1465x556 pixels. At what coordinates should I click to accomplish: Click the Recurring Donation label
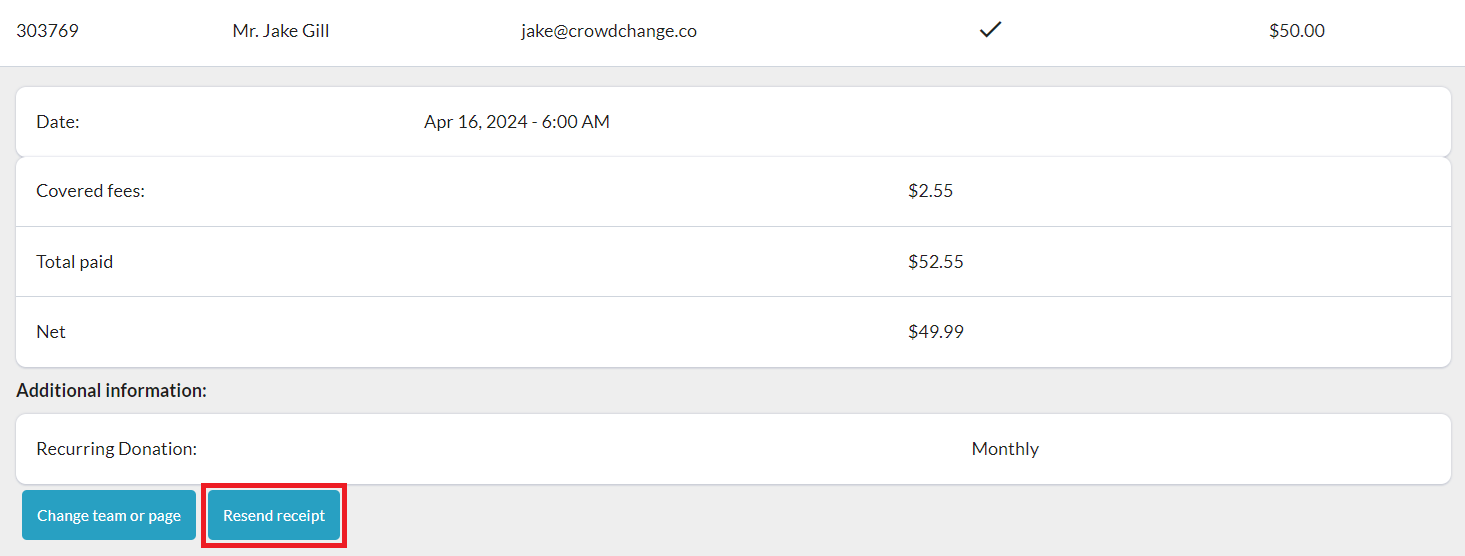click(117, 449)
